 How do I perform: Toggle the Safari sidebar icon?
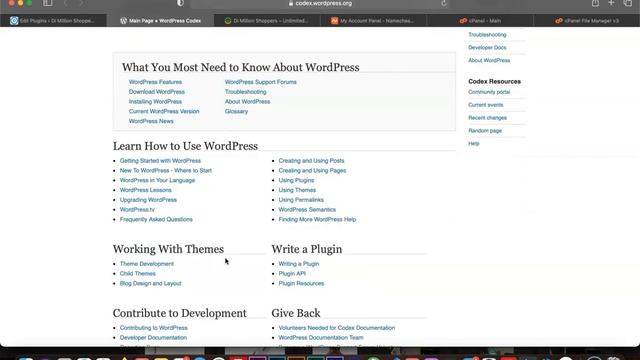point(48,3)
